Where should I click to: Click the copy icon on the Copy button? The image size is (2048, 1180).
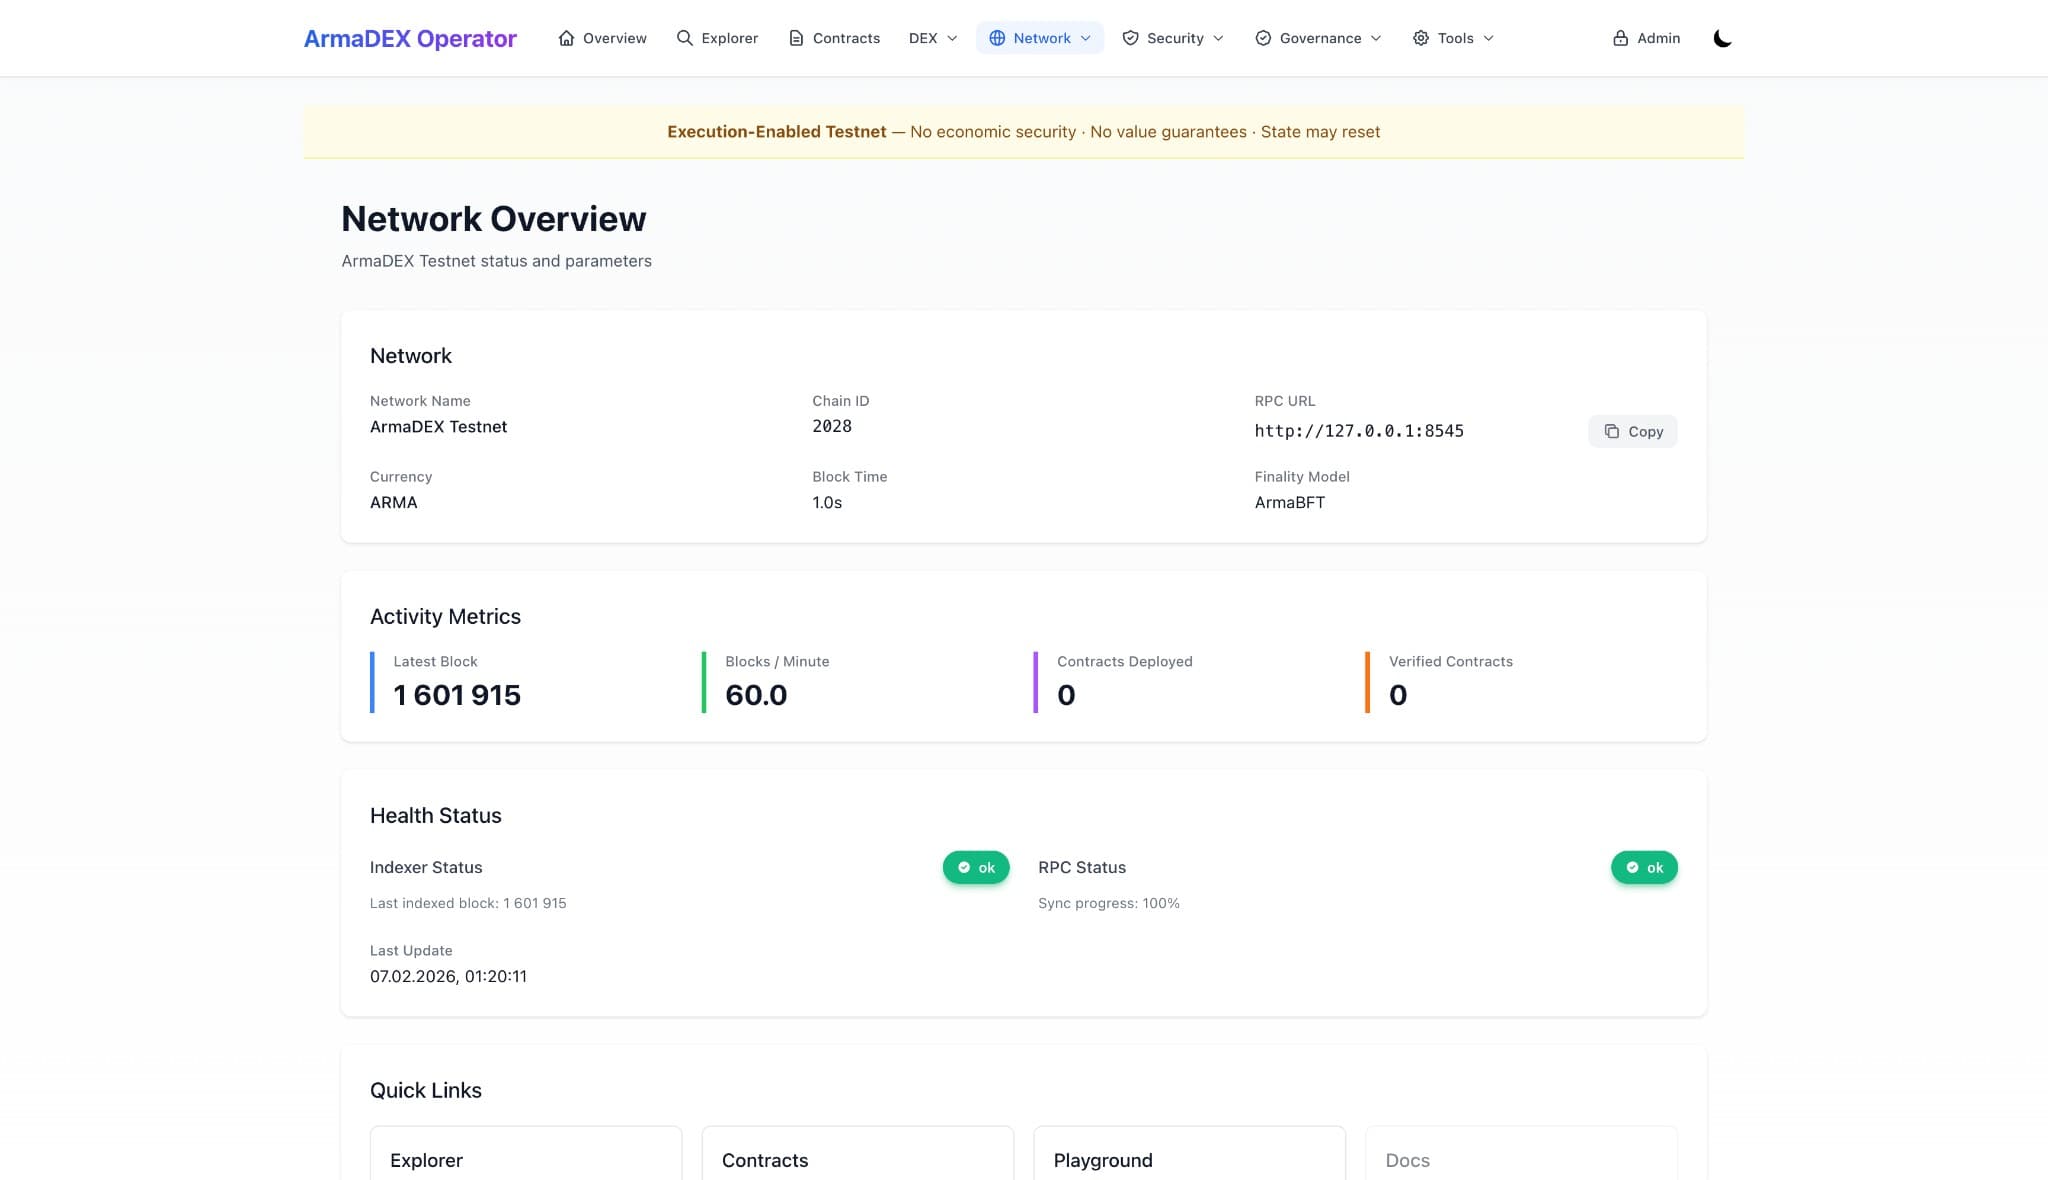[1611, 431]
